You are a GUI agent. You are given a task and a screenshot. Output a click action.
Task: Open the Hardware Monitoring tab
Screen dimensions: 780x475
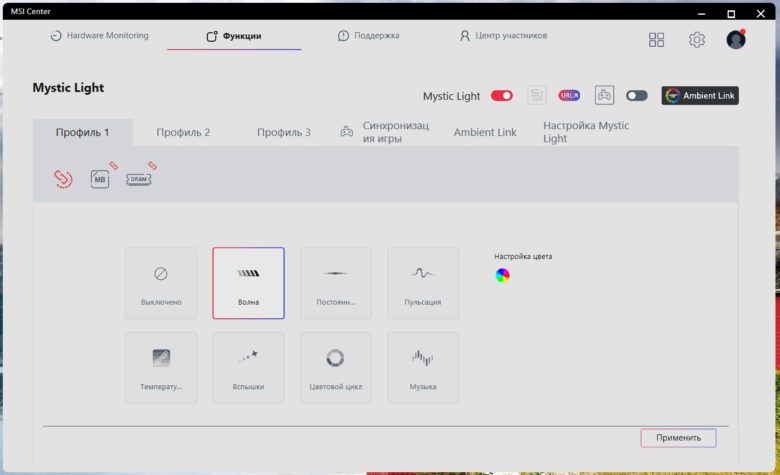tap(99, 35)
